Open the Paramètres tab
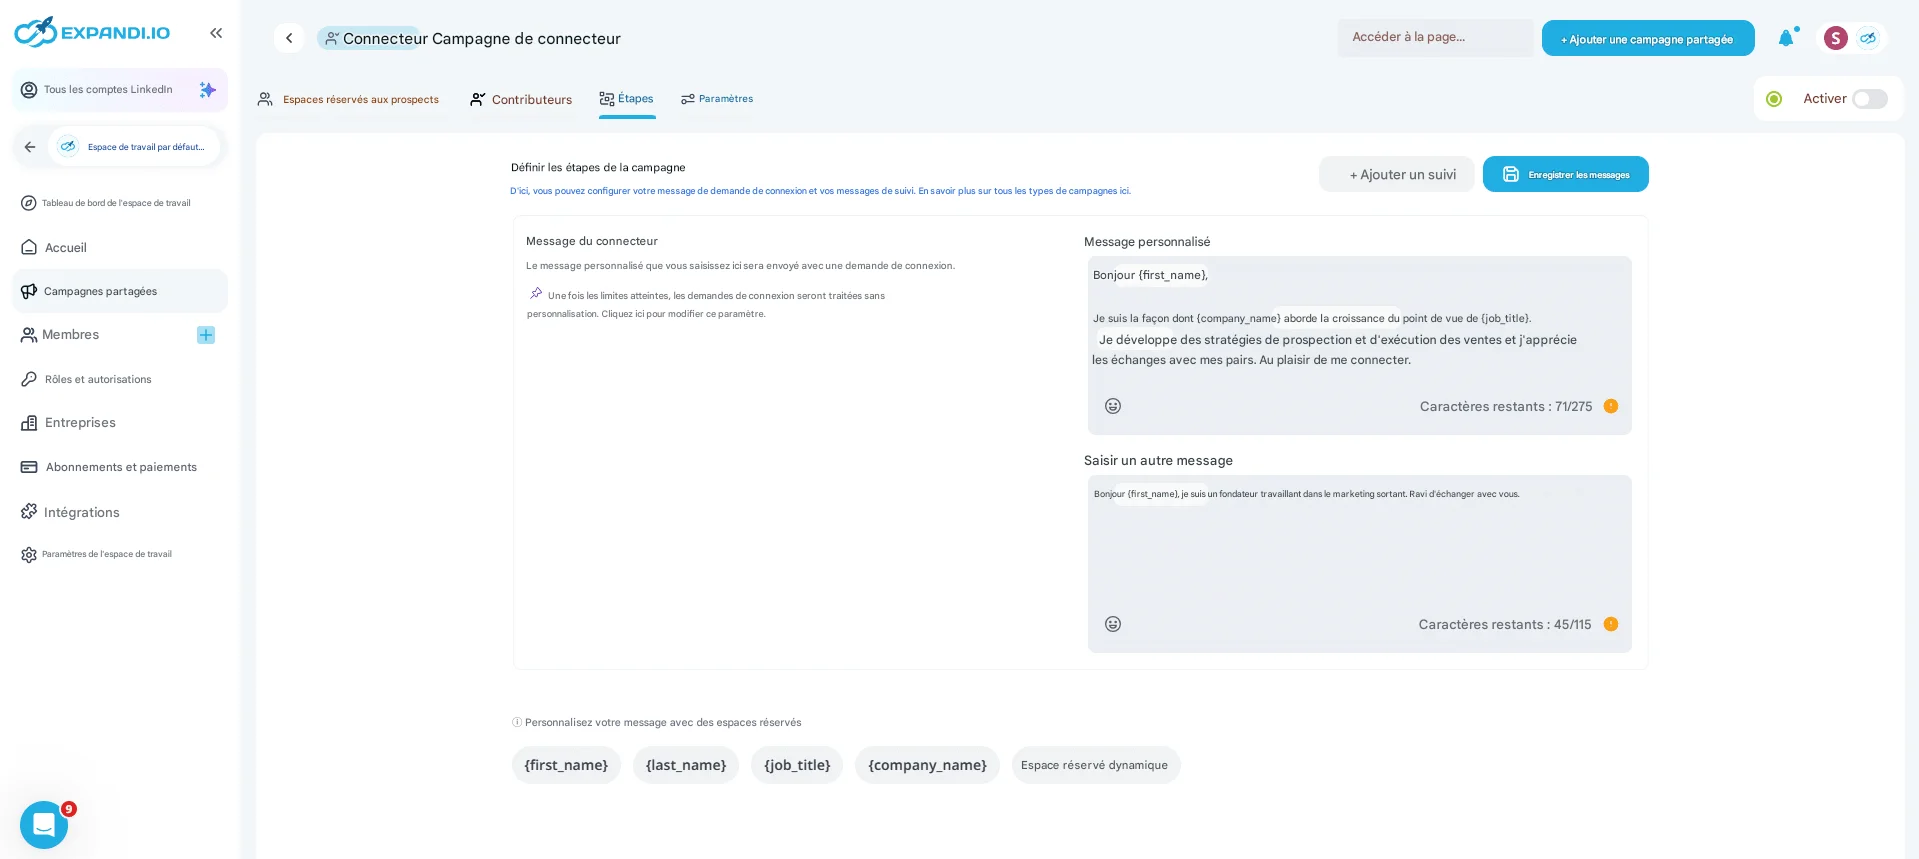The height and width of the screenshot is (859, 1919). (x=717, y=99)
